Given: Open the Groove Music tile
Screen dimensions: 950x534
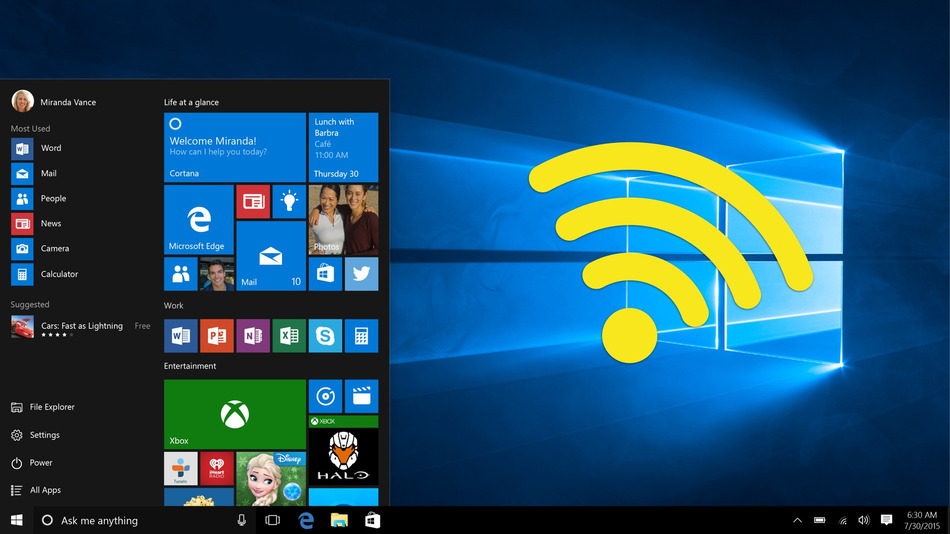Looking at the screenshot, I should (325, 396).
